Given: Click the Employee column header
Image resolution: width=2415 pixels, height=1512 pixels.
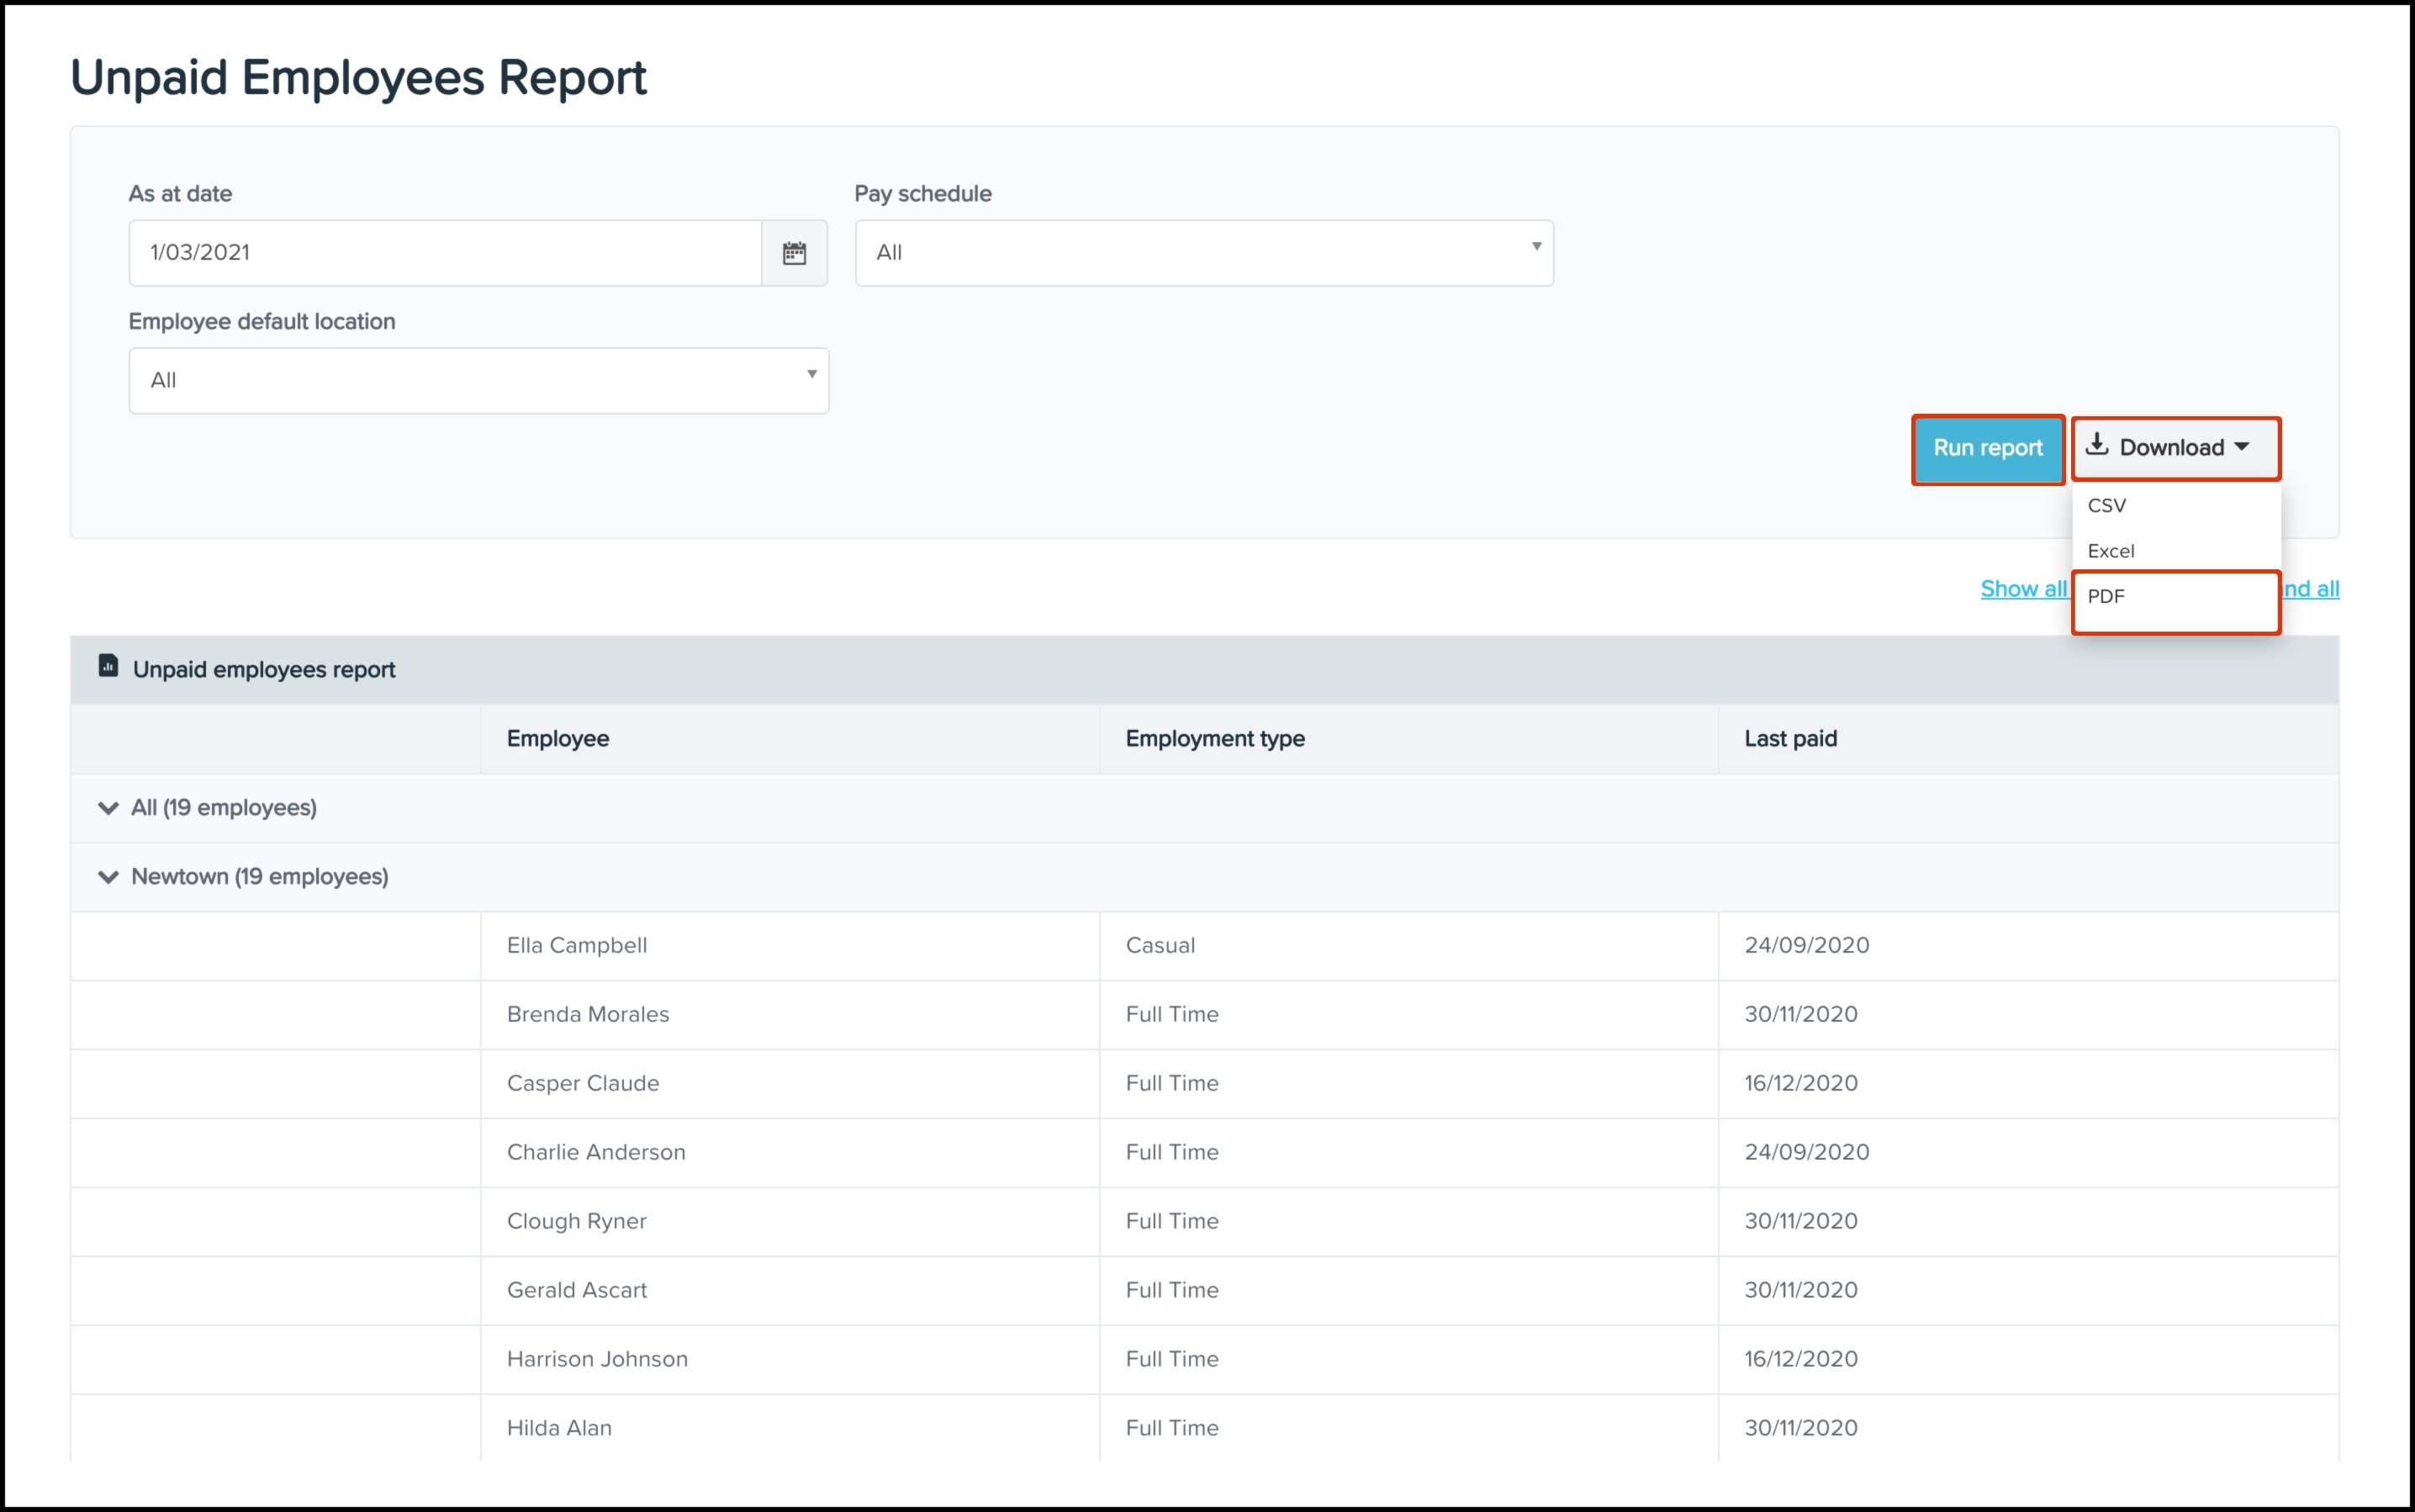Looking at the screenshot, I should click(x=558, y=739).
